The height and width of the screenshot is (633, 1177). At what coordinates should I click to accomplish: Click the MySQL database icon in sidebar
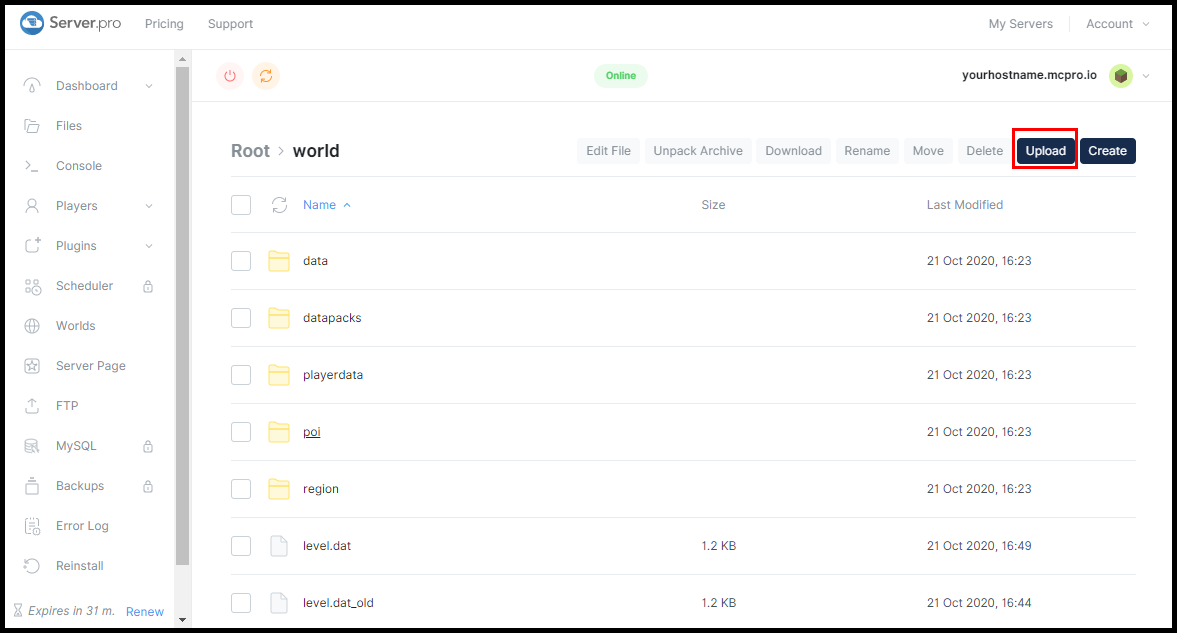[32, 446]
